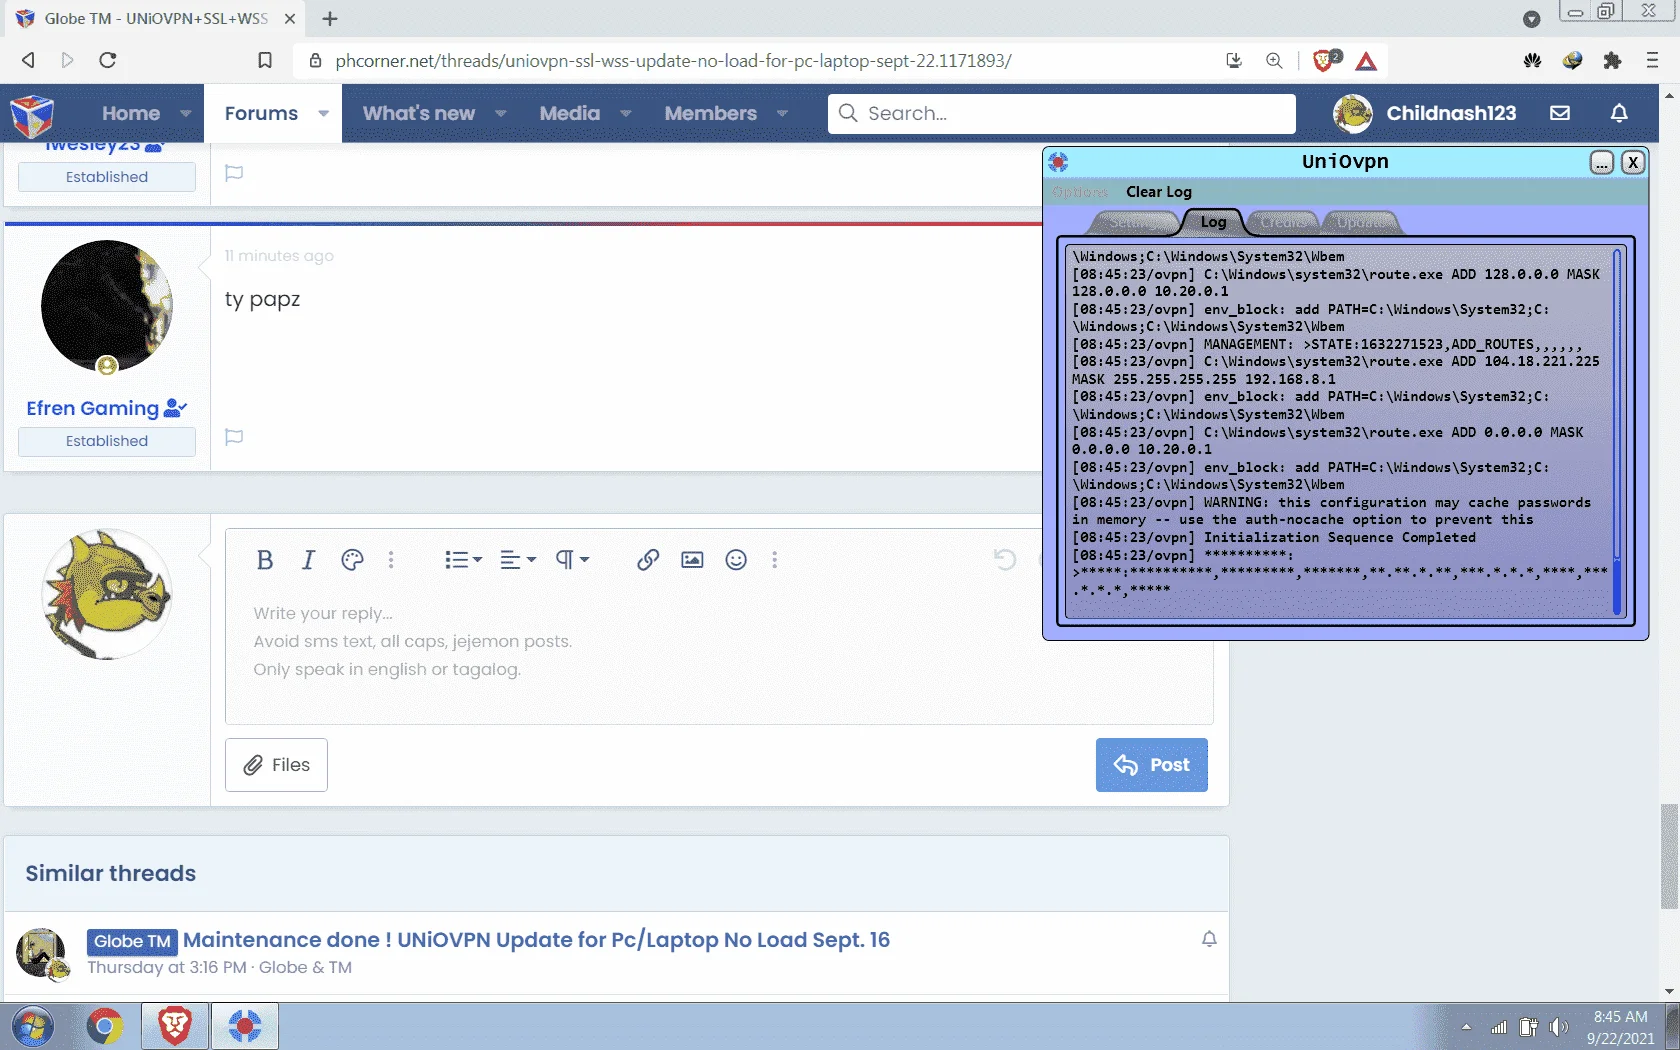Attach files with the Files button
This screenshot has width=1680, height=1050.
point(276,765)
